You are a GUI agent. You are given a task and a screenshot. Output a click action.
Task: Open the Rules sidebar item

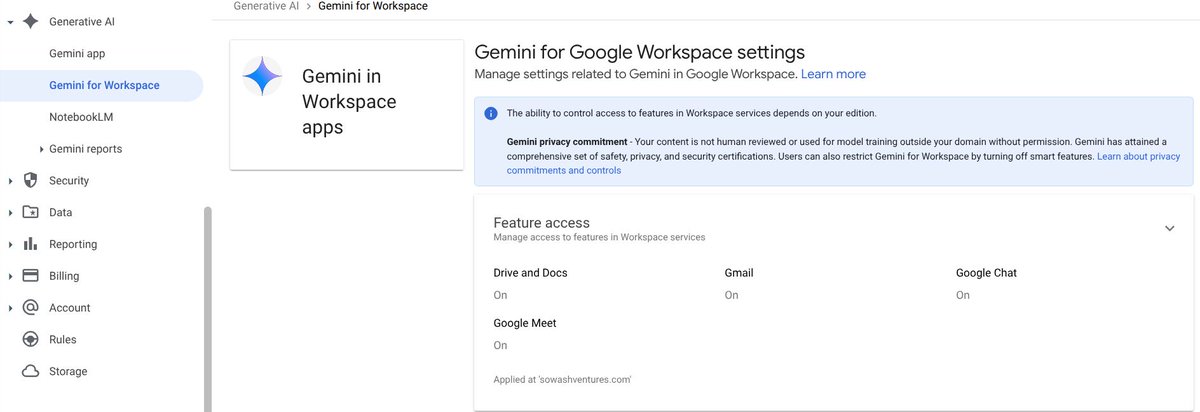click(62, 340)
